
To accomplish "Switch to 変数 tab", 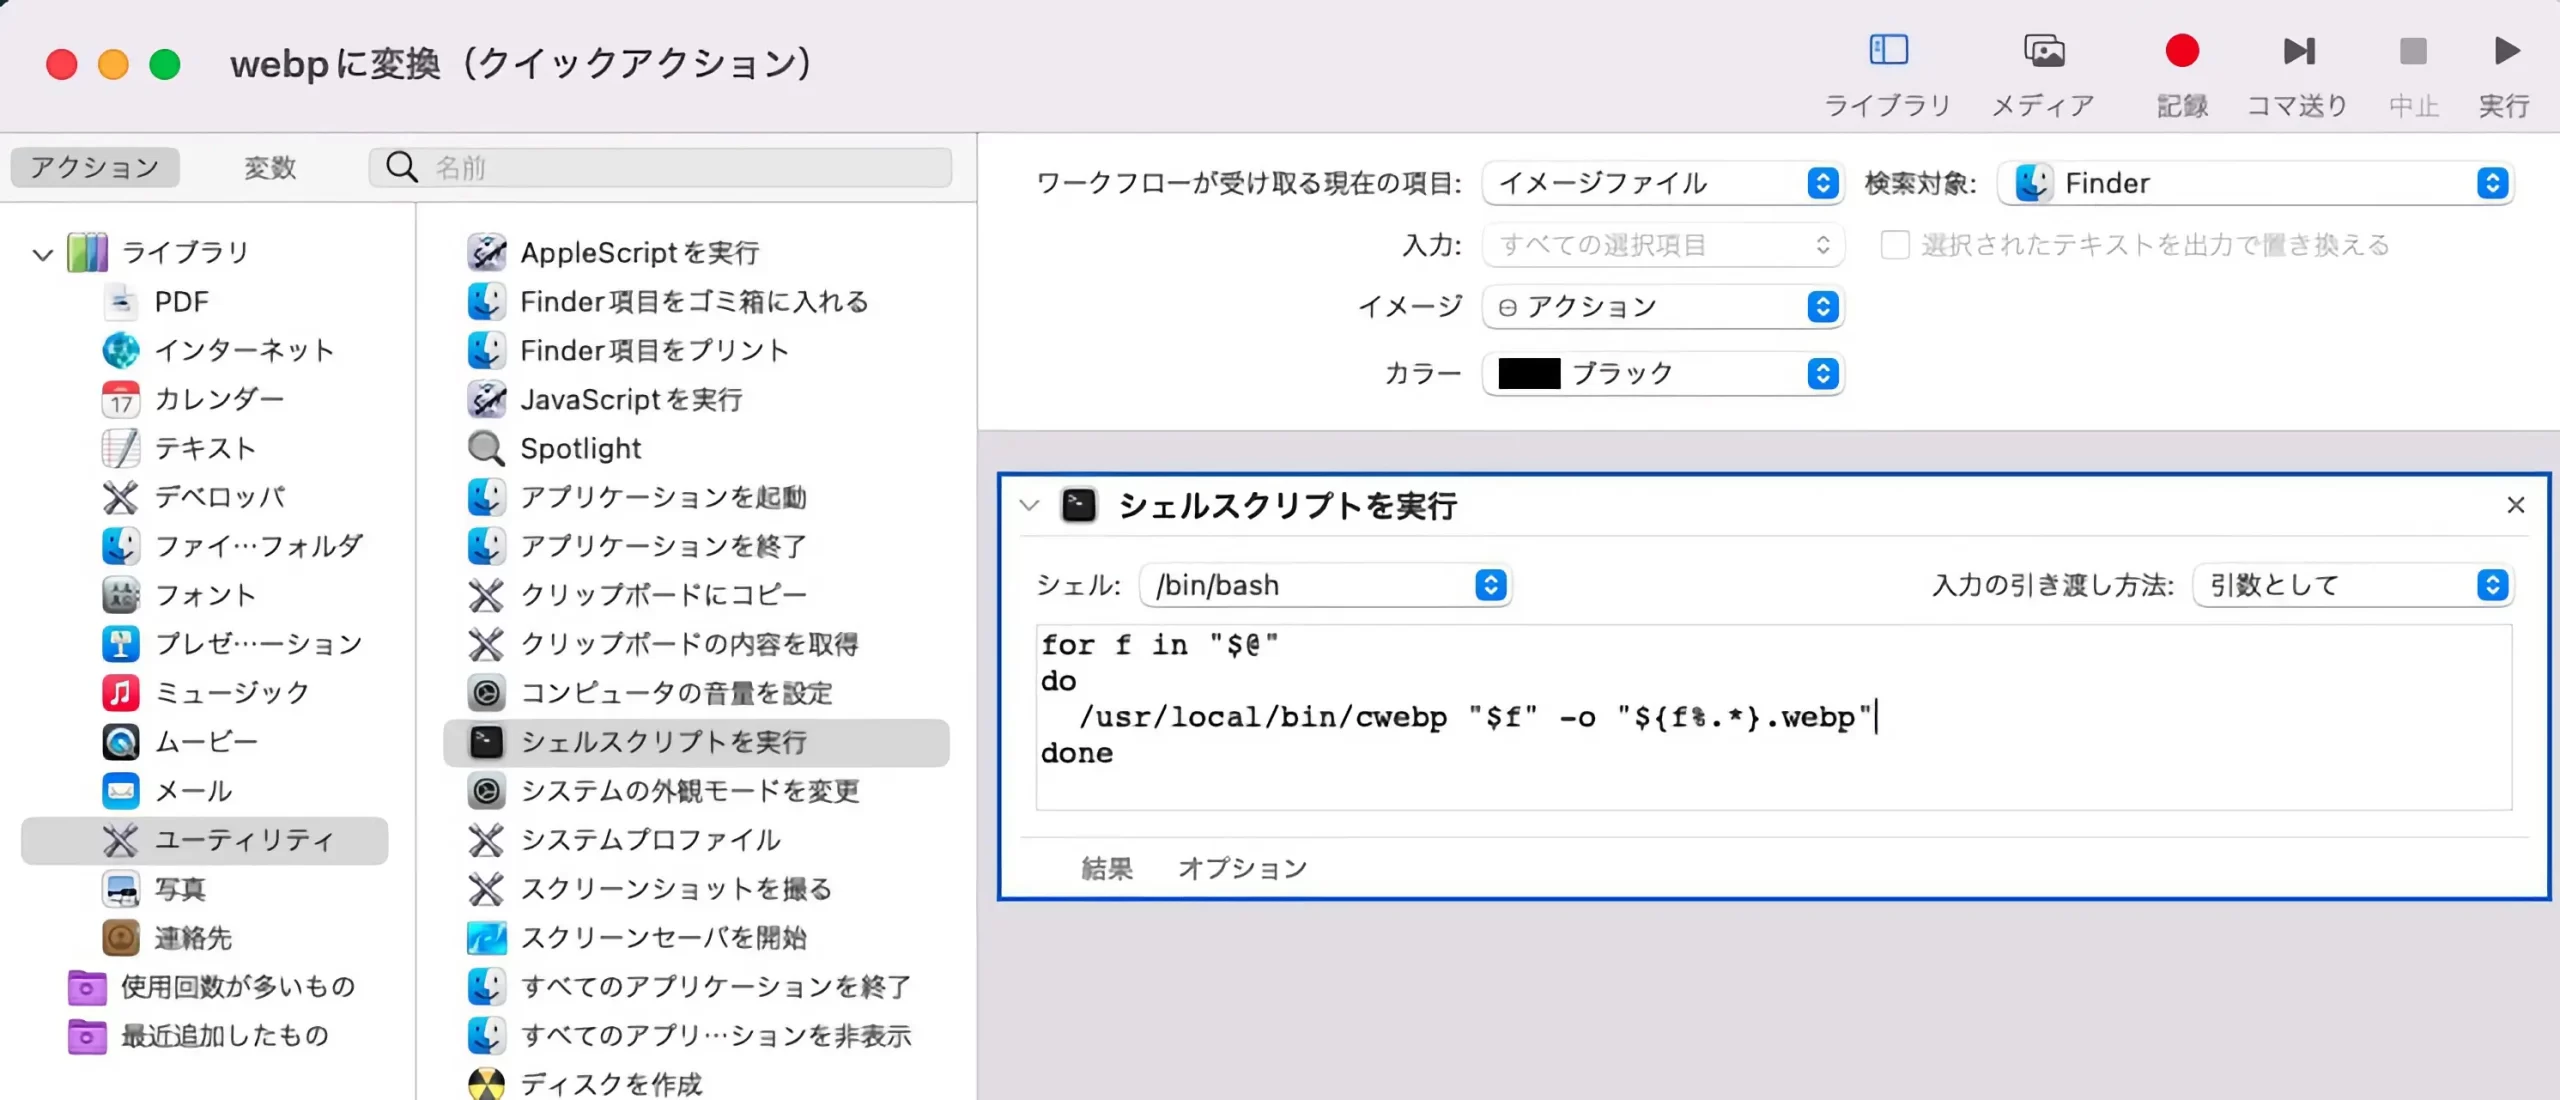I will 270,167.
